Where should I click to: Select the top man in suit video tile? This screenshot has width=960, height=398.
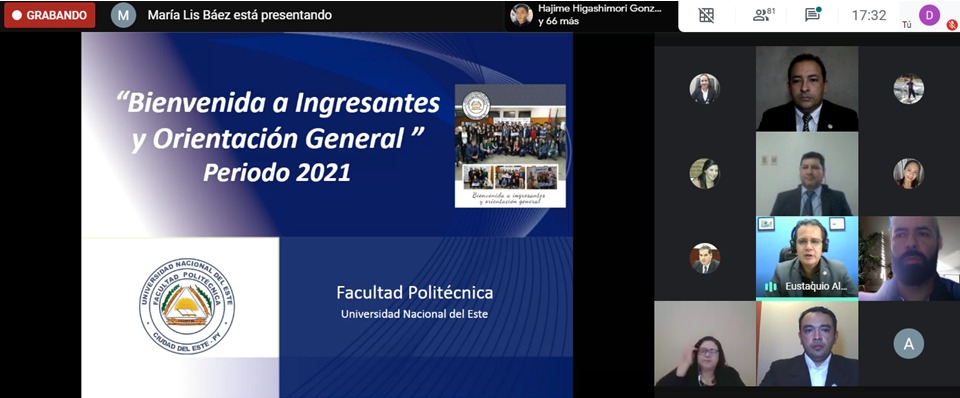pos(807,89)
